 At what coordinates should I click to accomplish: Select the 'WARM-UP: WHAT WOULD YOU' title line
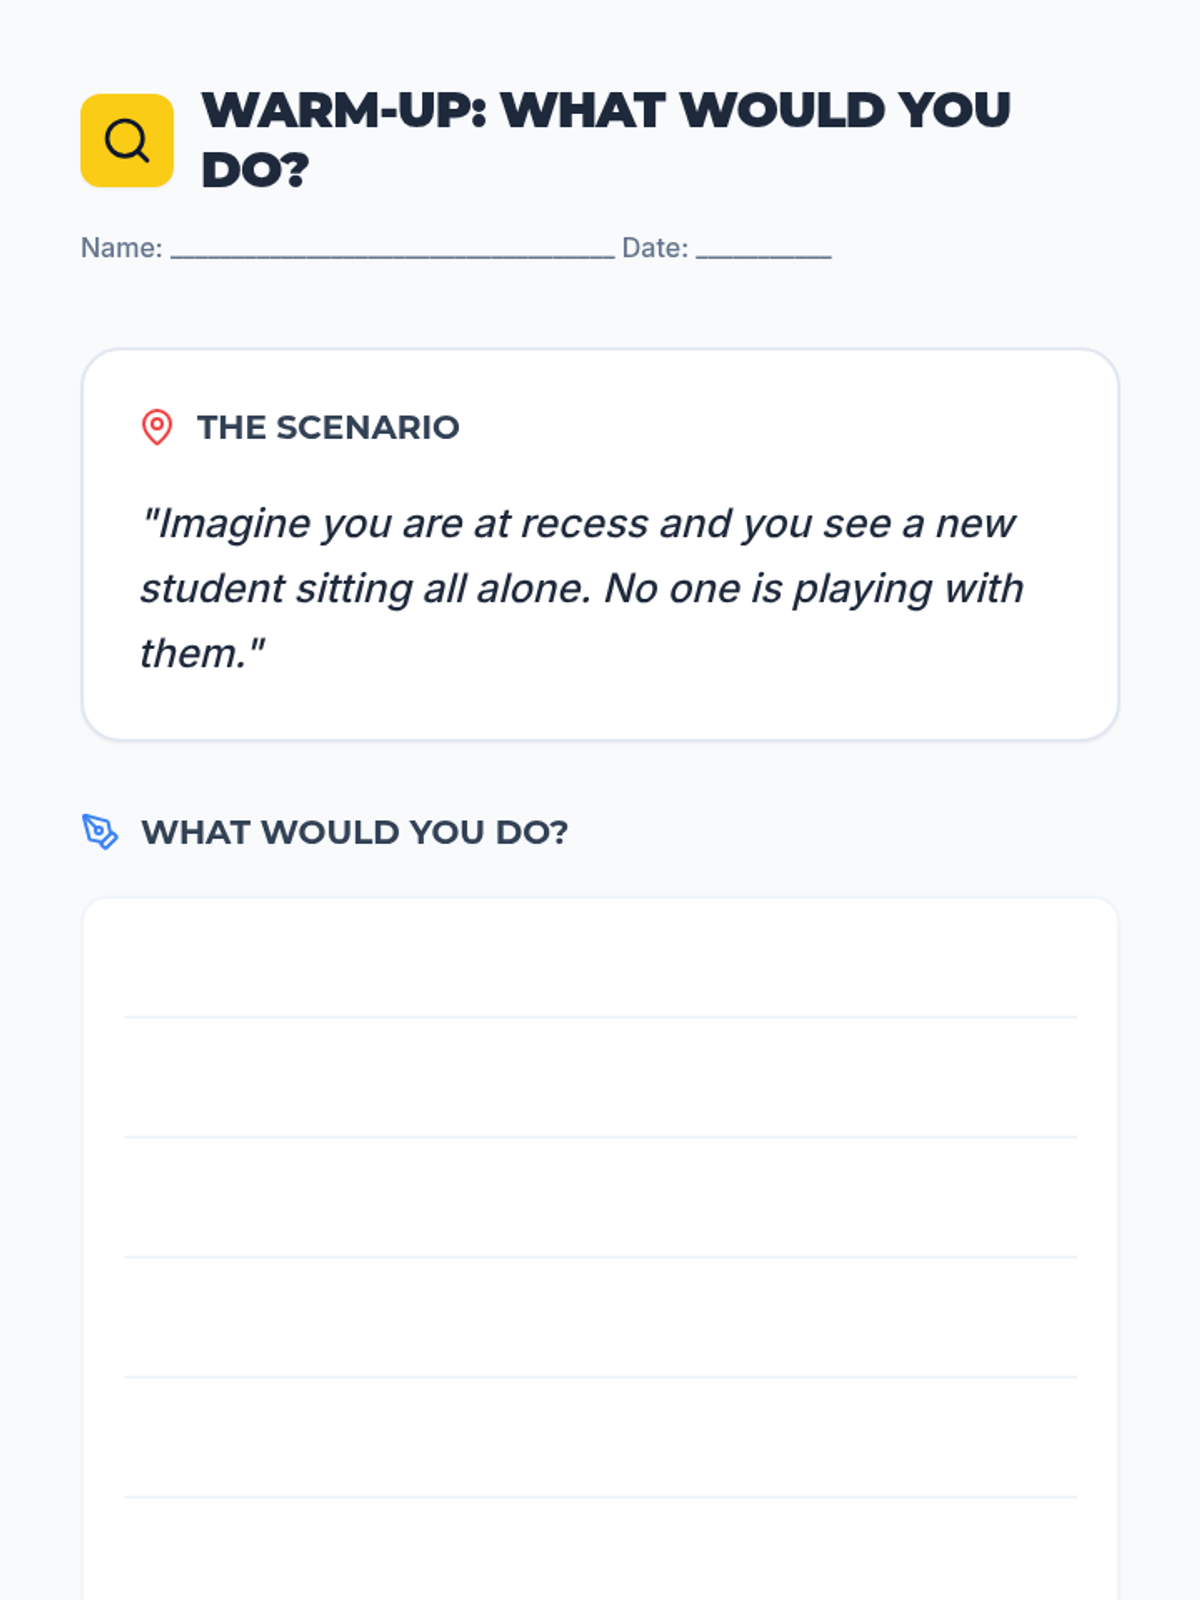click(x=606, y=110)
